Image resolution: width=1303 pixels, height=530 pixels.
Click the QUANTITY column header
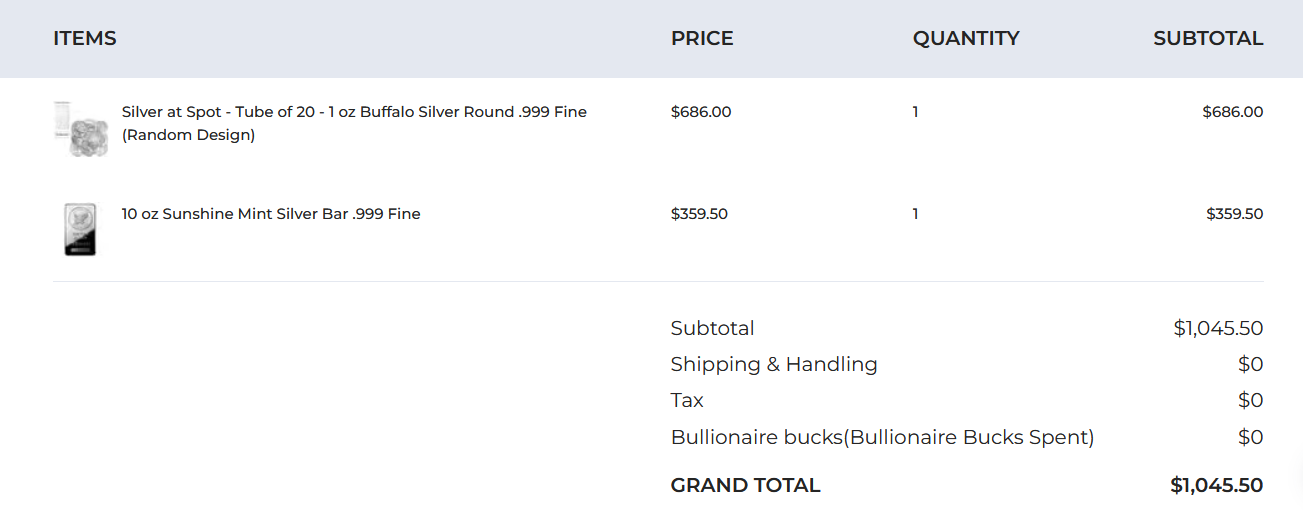coord(966,39)
